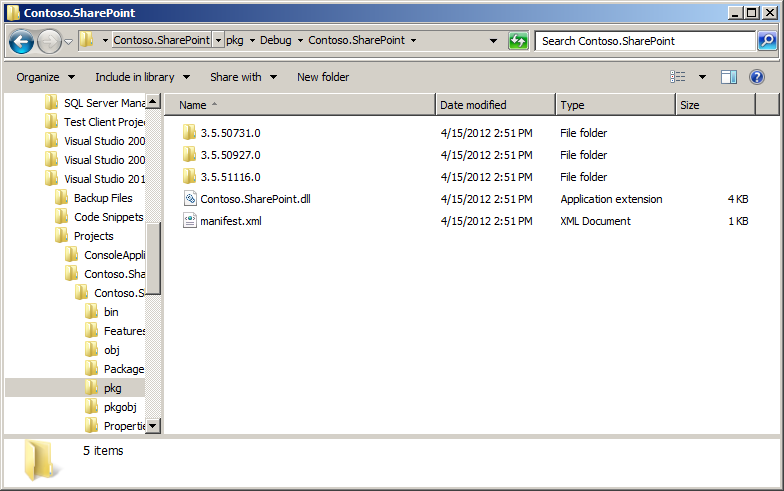This screenshot has height=491, width=784.
Task: Create a New folder
Action: click(323, 77)
